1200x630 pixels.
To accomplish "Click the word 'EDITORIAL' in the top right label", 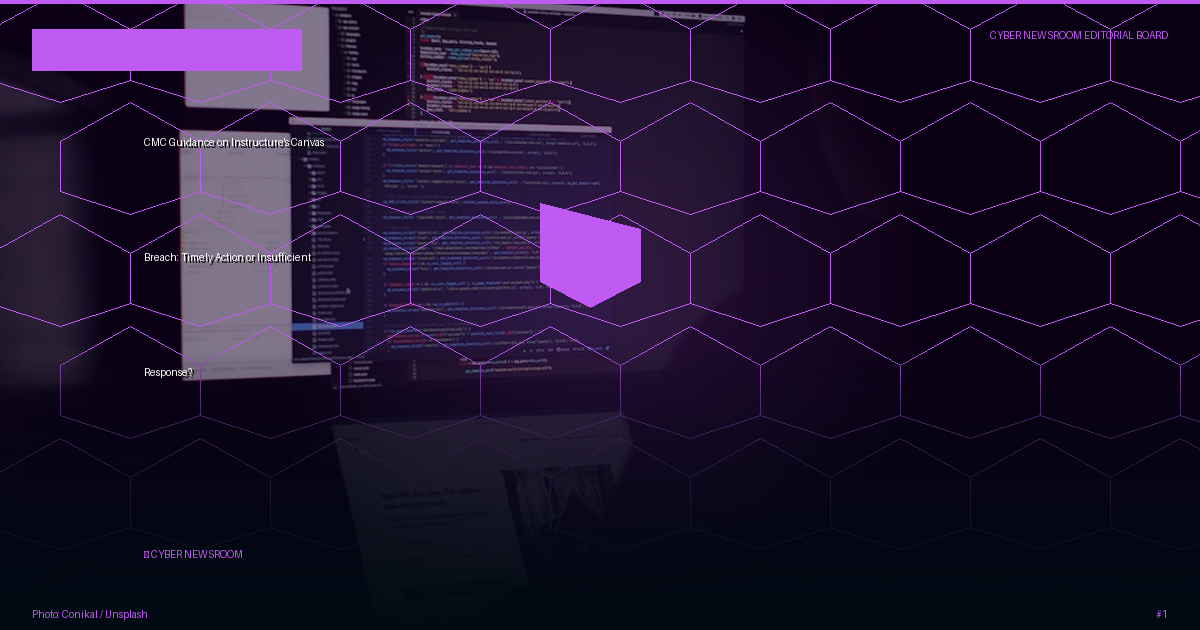I will pos(1108,35).
